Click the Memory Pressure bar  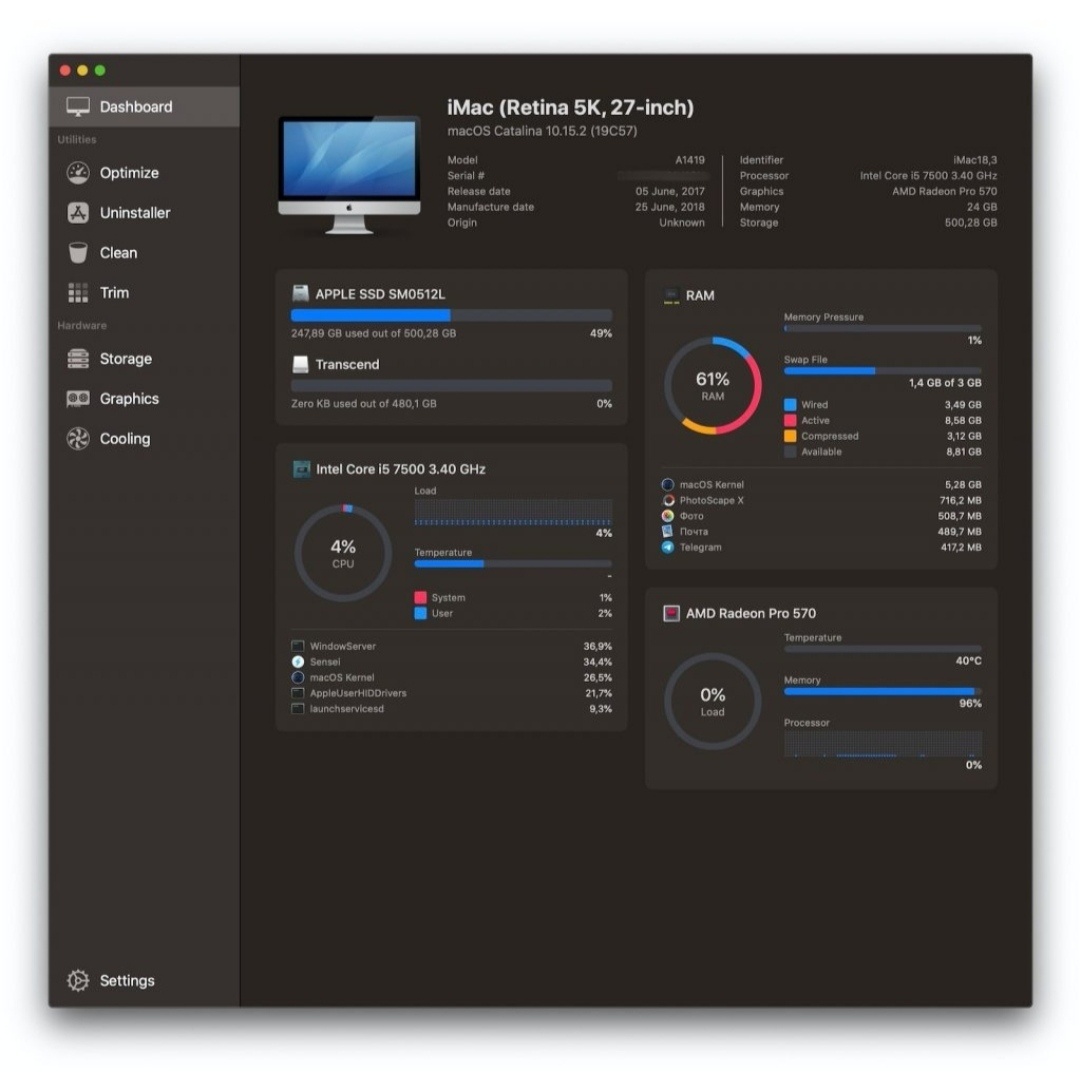[883, 329]
